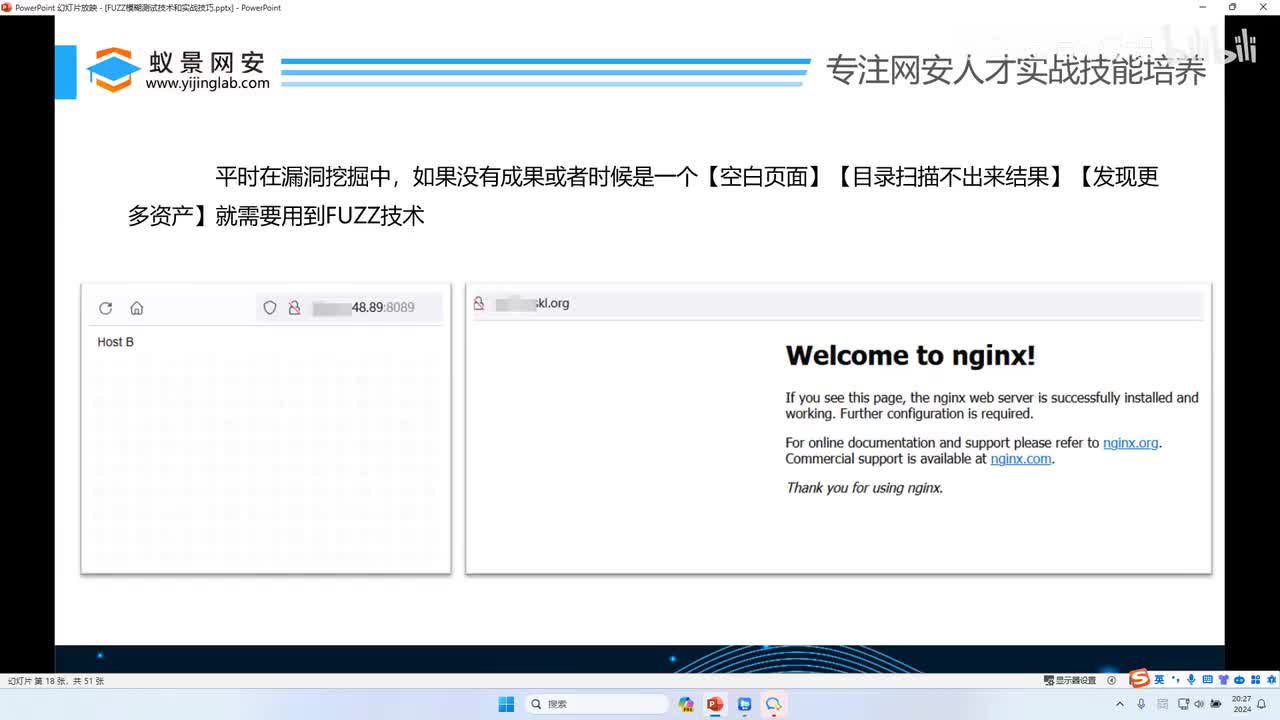Open network status in system tray
The image size is (1280, 720).
tap(1184, 704)
